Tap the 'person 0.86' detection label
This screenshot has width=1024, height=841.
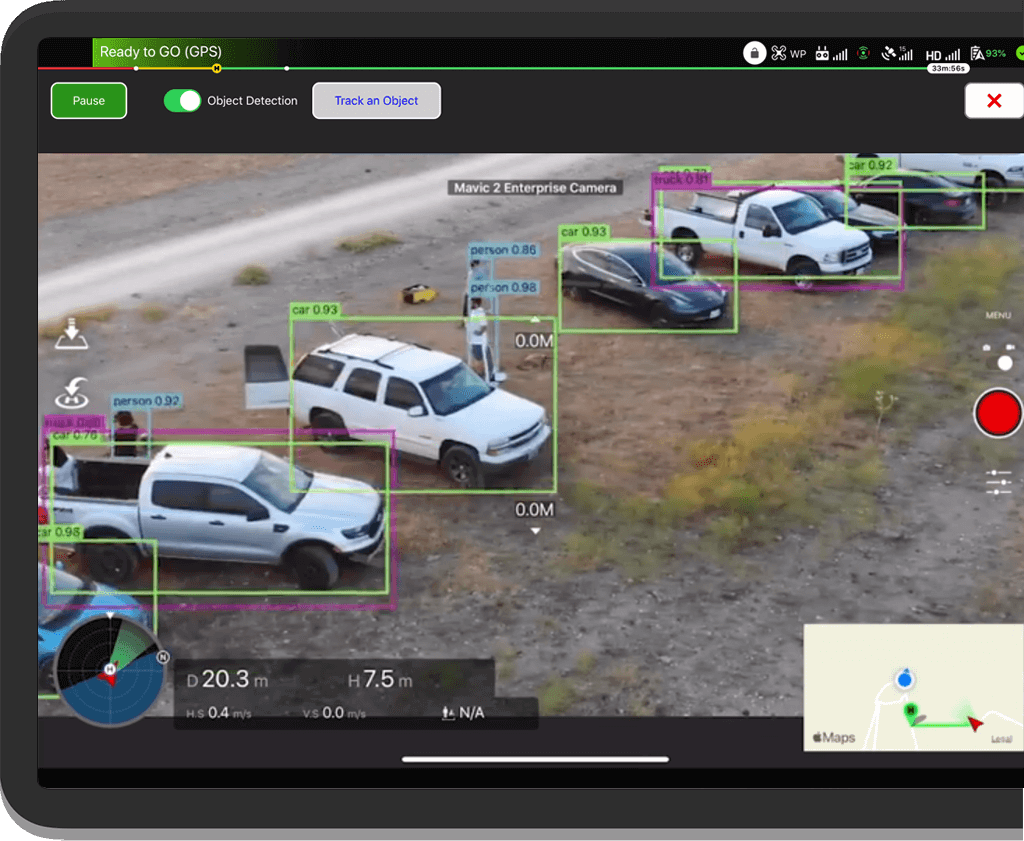(x=504, y=250)
